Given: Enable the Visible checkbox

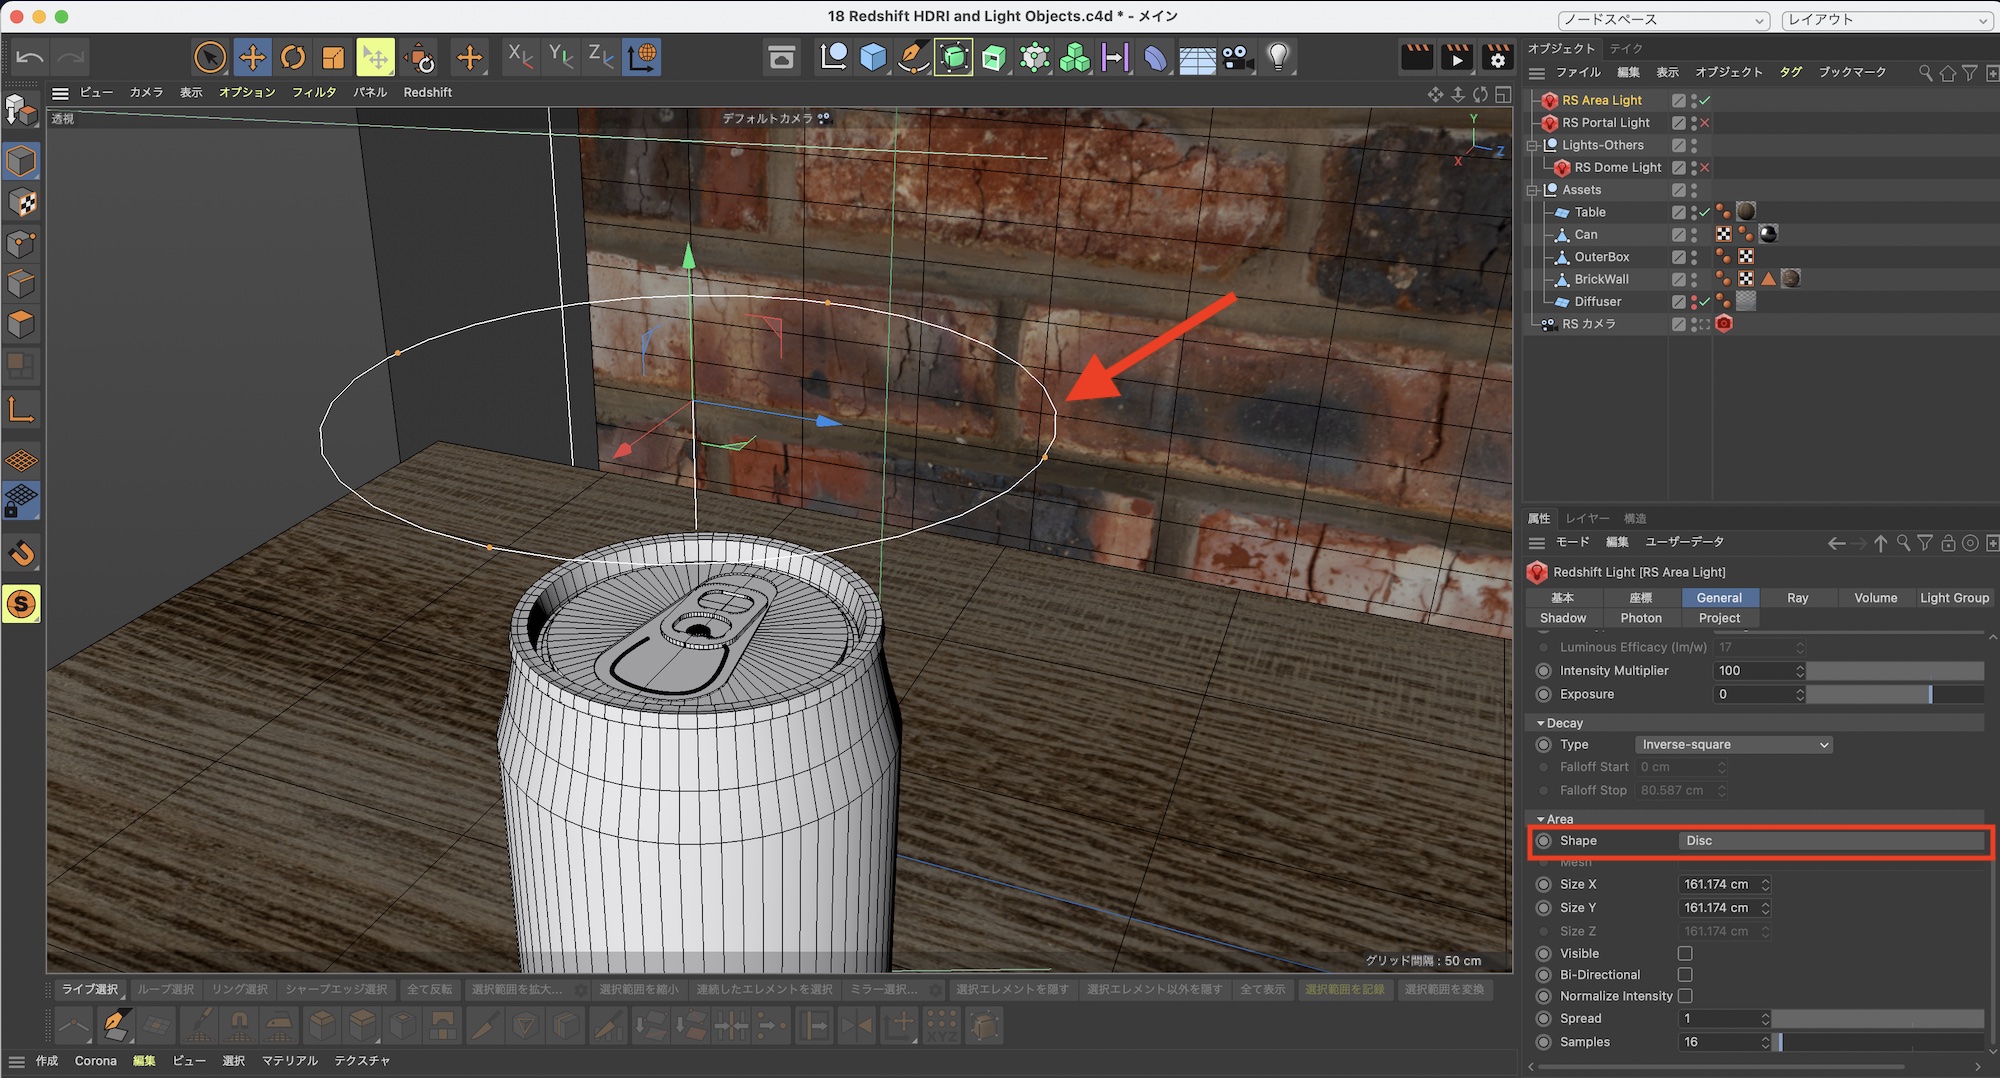Looking at the screenshot, I should click(1685, 953).
